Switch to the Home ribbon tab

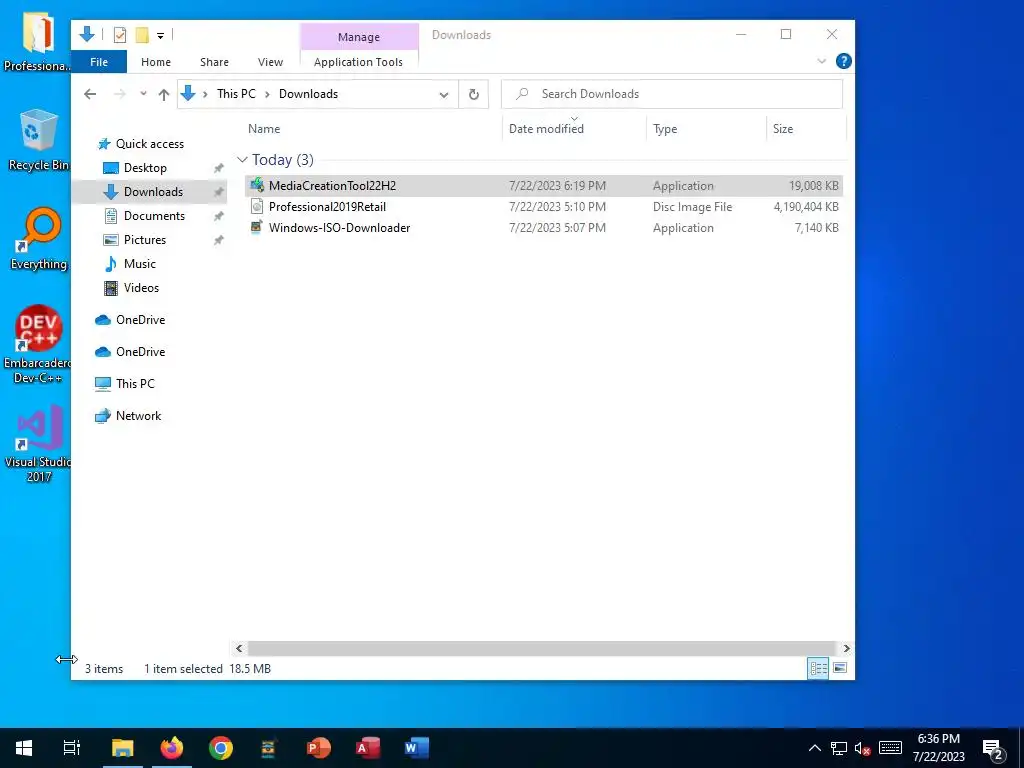[156, 62]
